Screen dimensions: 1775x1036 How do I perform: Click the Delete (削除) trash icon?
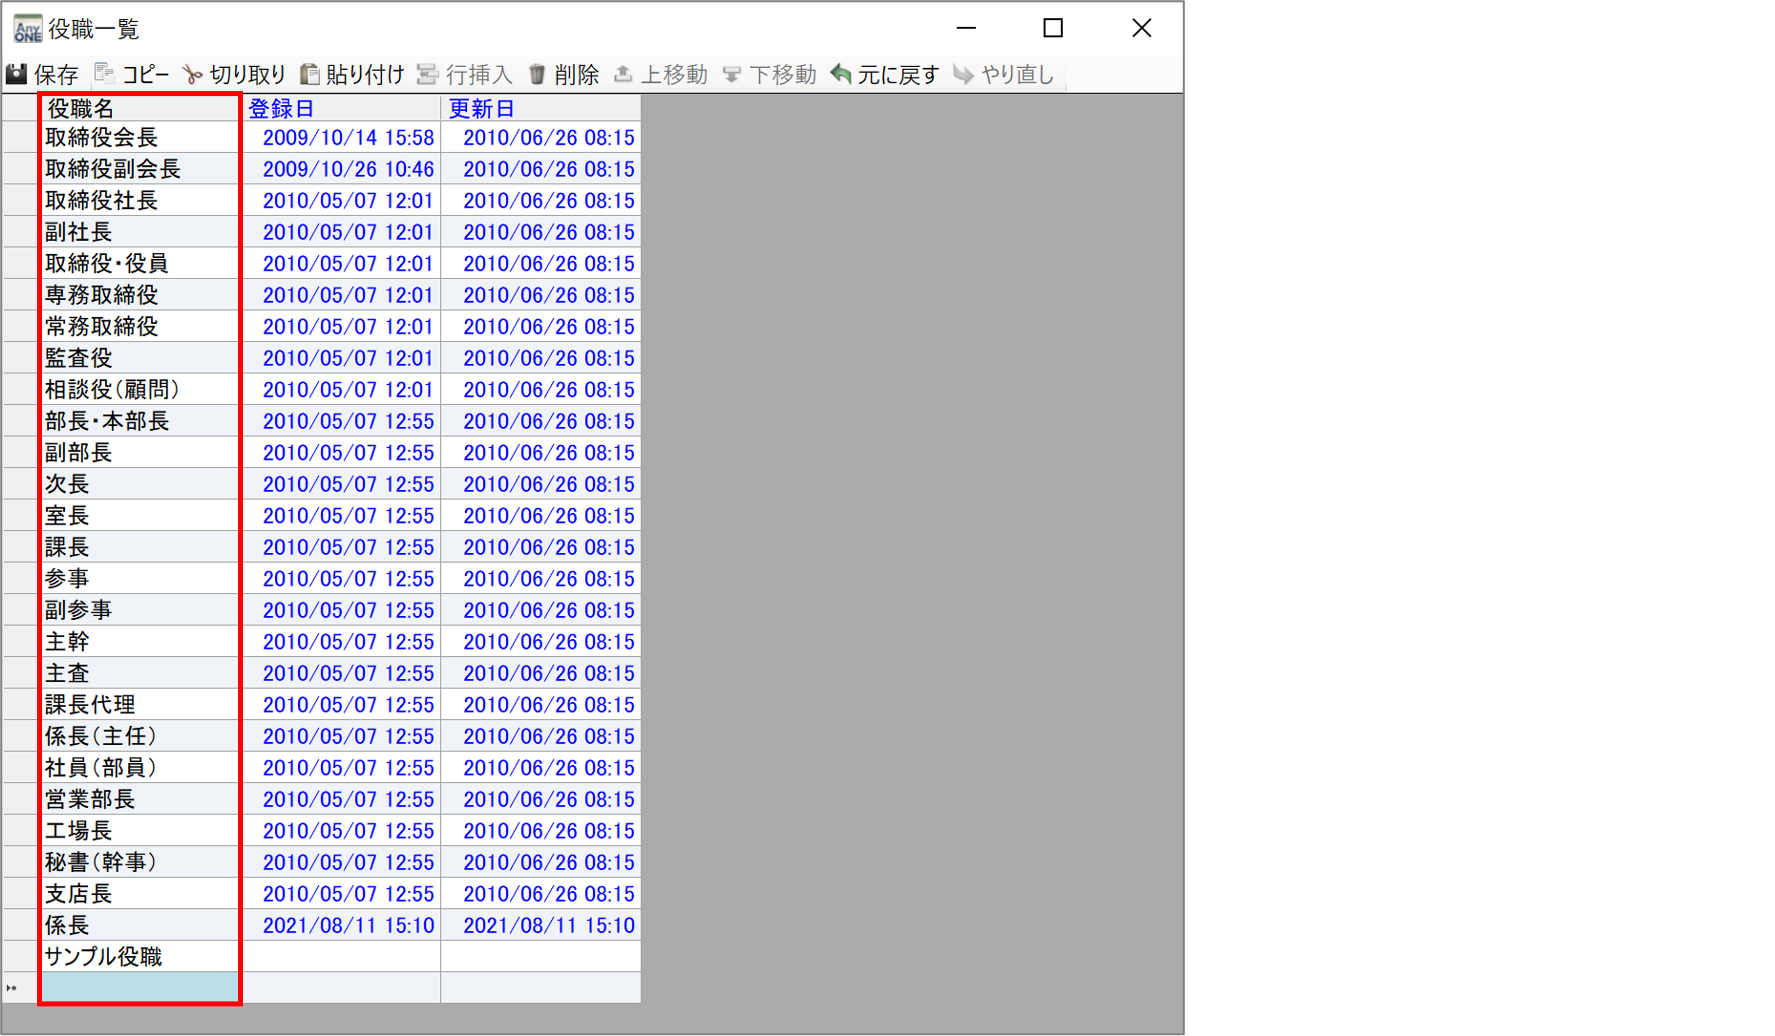point(537,74)
